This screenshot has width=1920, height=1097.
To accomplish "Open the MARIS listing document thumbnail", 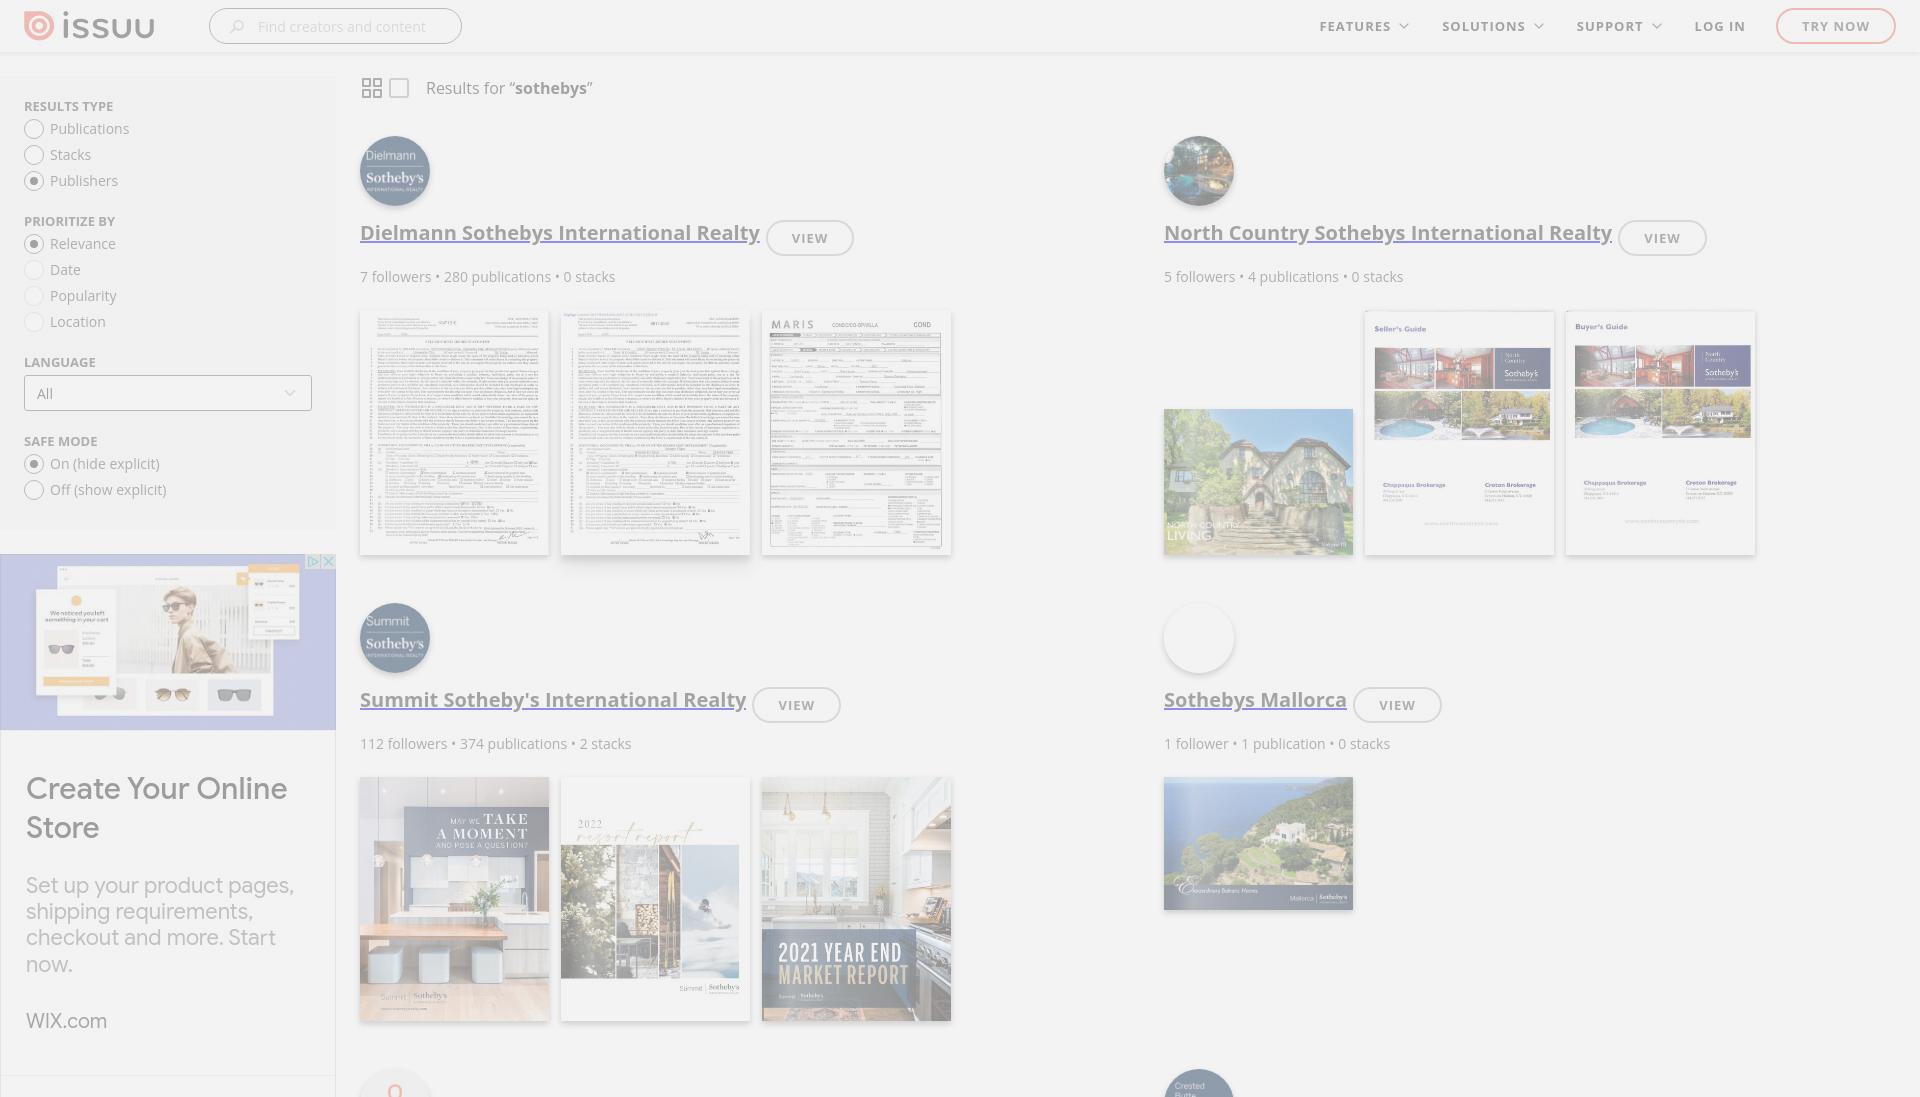I will (856, 433).
